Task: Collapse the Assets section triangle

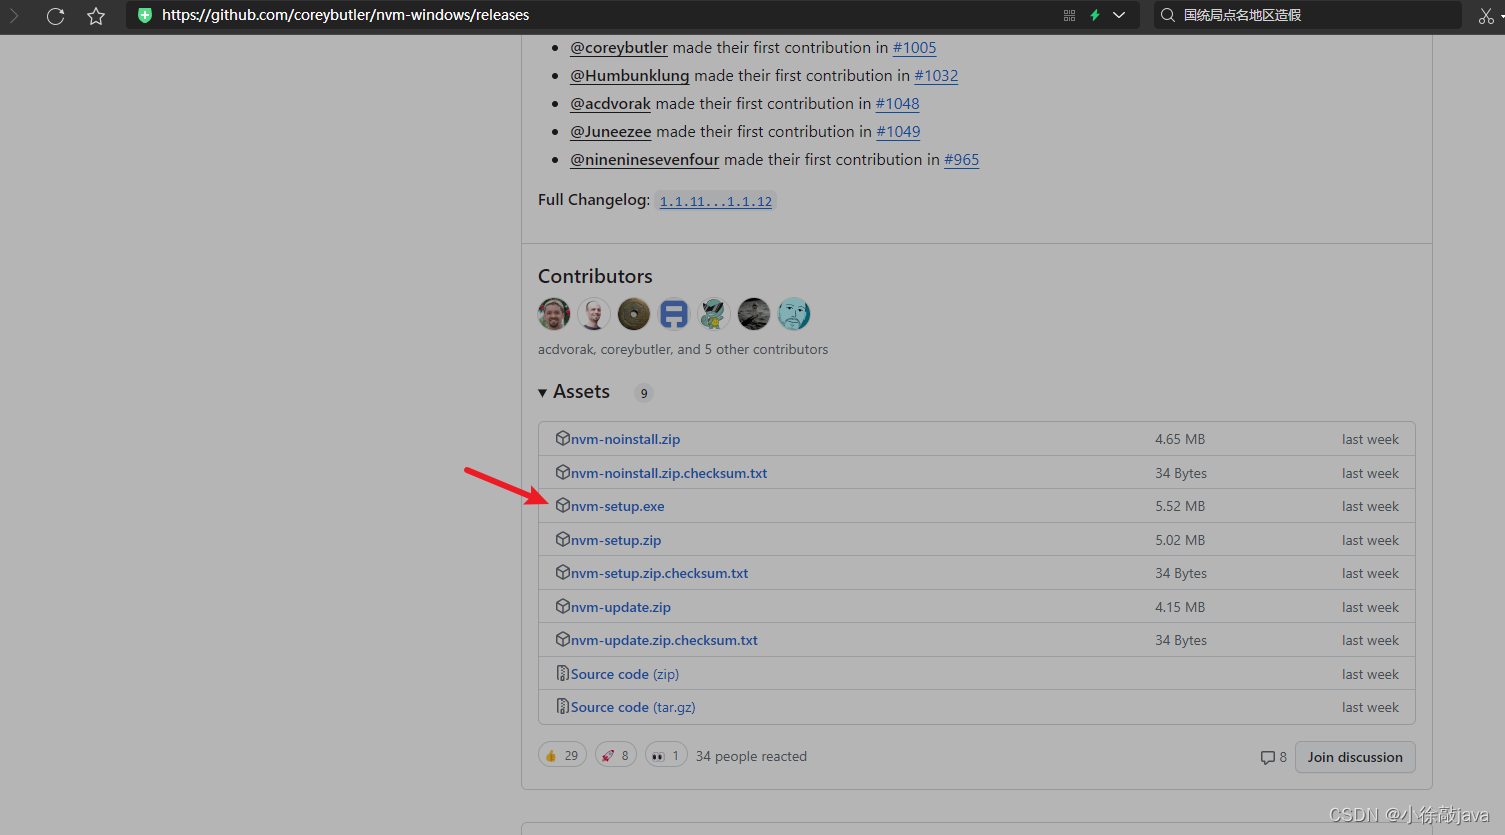Action: pos(542,393)
